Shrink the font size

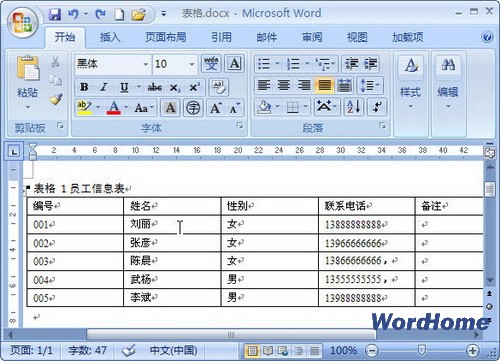click(x=235, y=108)
